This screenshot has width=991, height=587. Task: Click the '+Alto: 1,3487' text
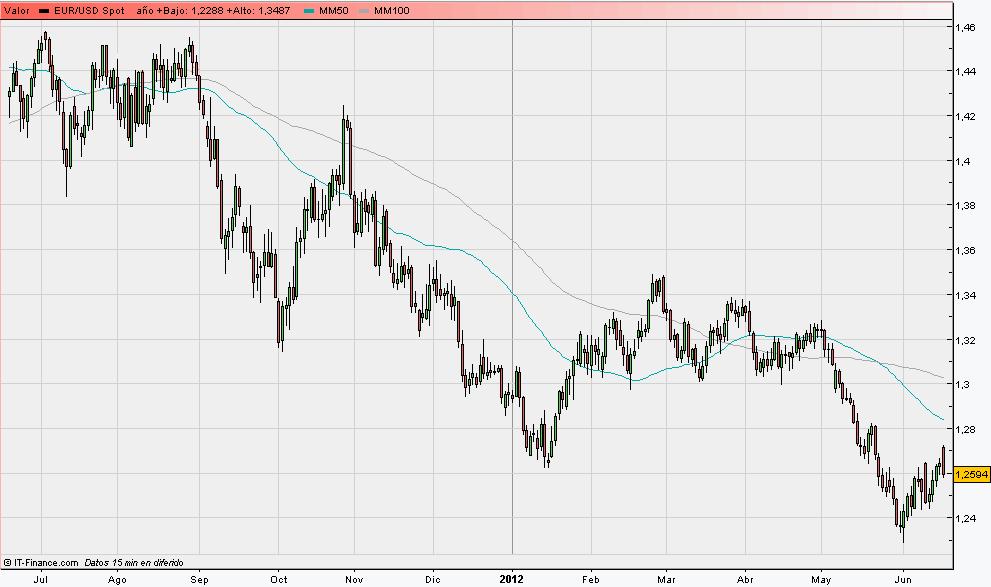tap(258, 11)
